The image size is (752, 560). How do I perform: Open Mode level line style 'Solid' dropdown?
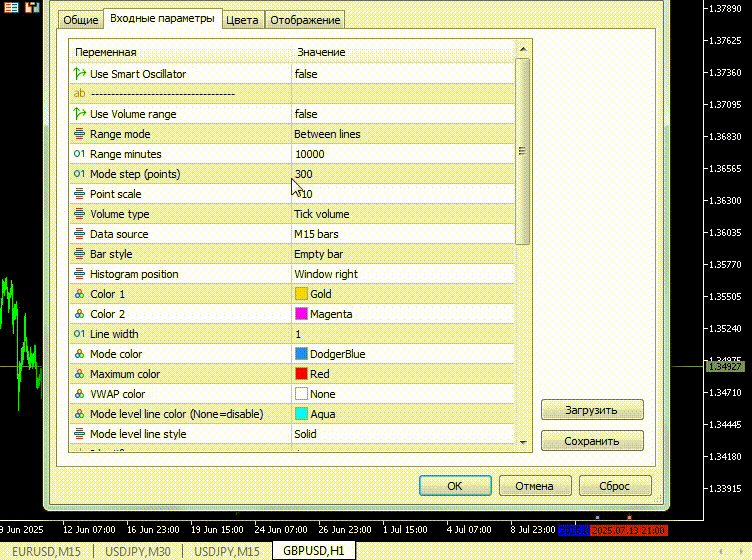(x=402, y=434)
